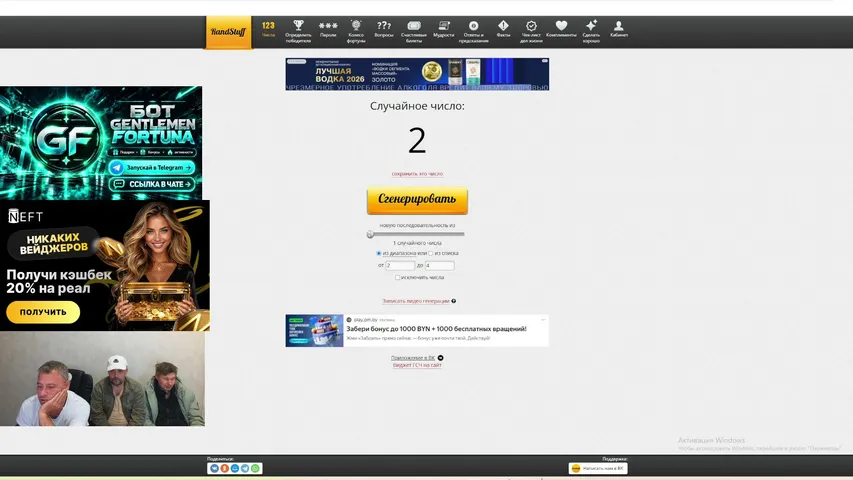The width and height of the screenshot is (853, 480).
Task: Select the 123 Числа section
Action: click(x=268, y=29)
